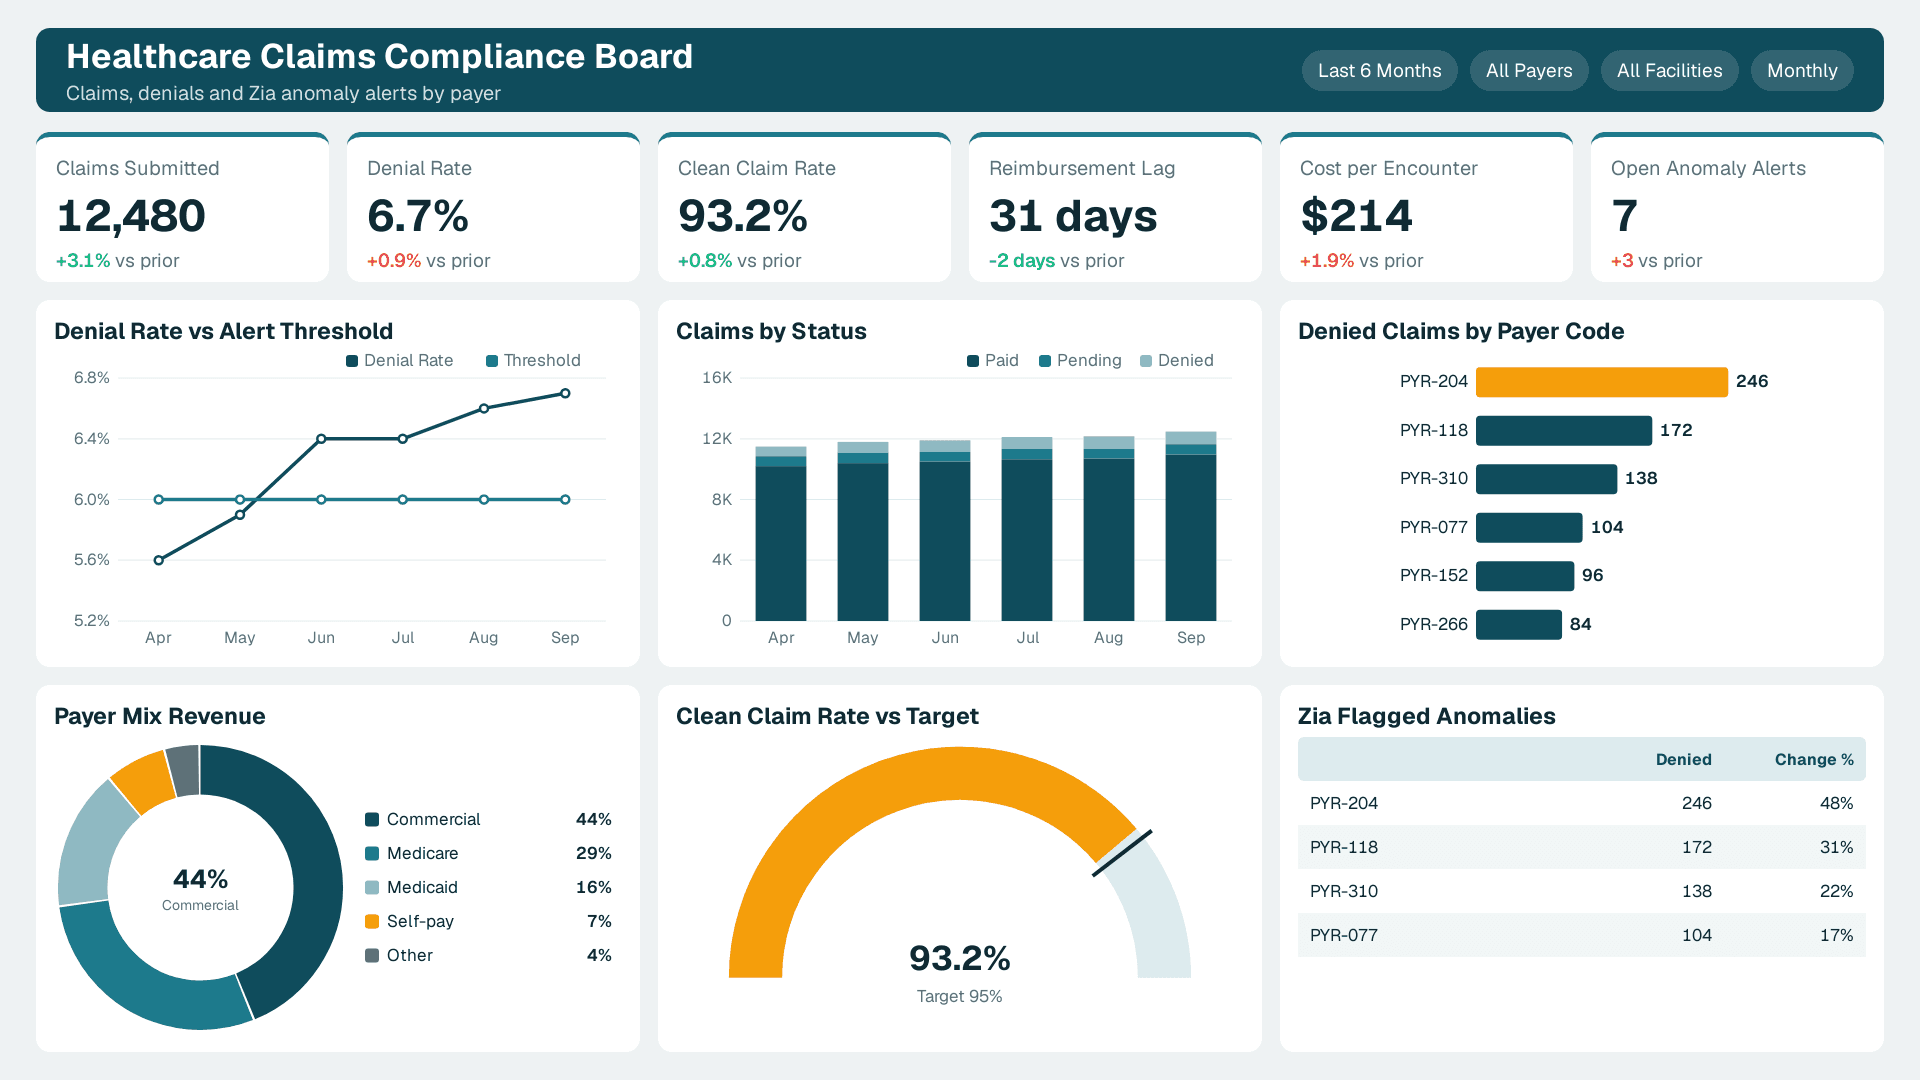Click the PYR-152 bar in payer chart
Screen dimensions: 1920x1080
pyautogui.click(x=1525, y=576)
